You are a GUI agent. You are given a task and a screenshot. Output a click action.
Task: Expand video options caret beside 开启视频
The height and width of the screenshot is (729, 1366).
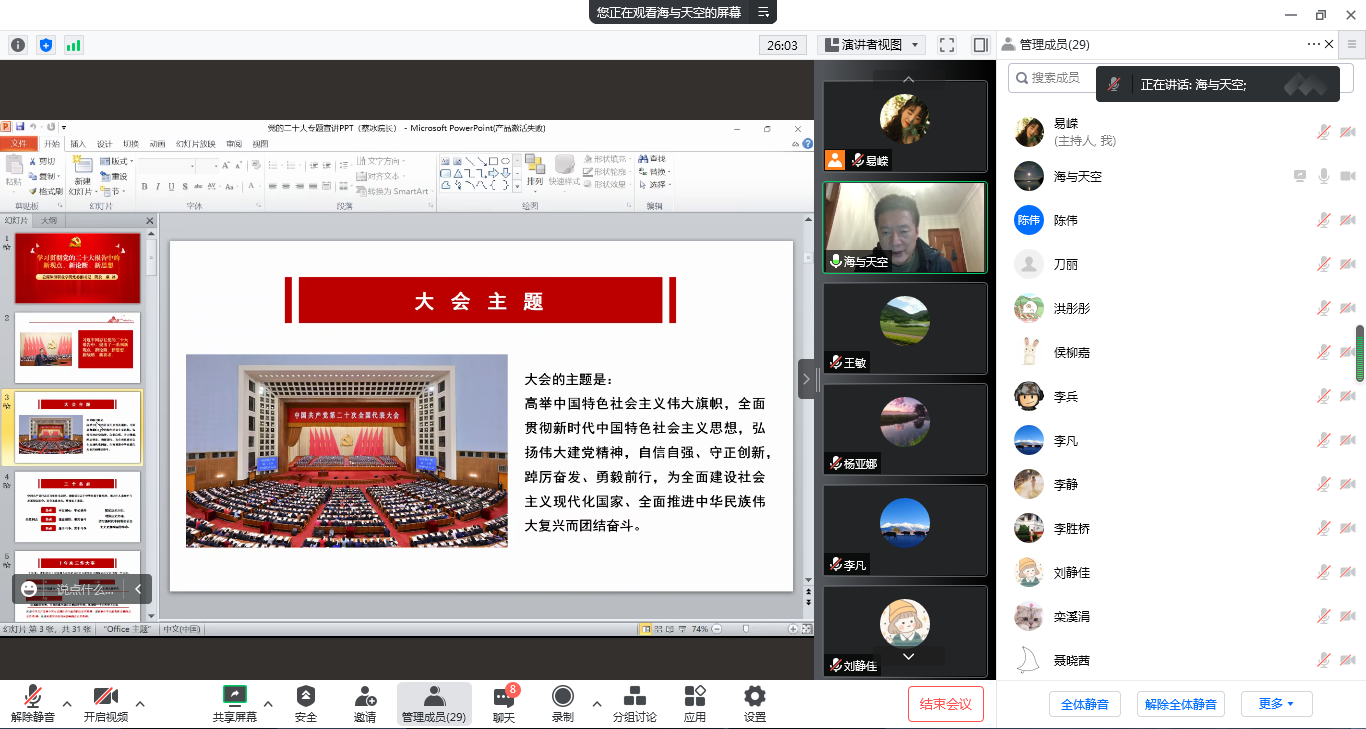point(140,703)
